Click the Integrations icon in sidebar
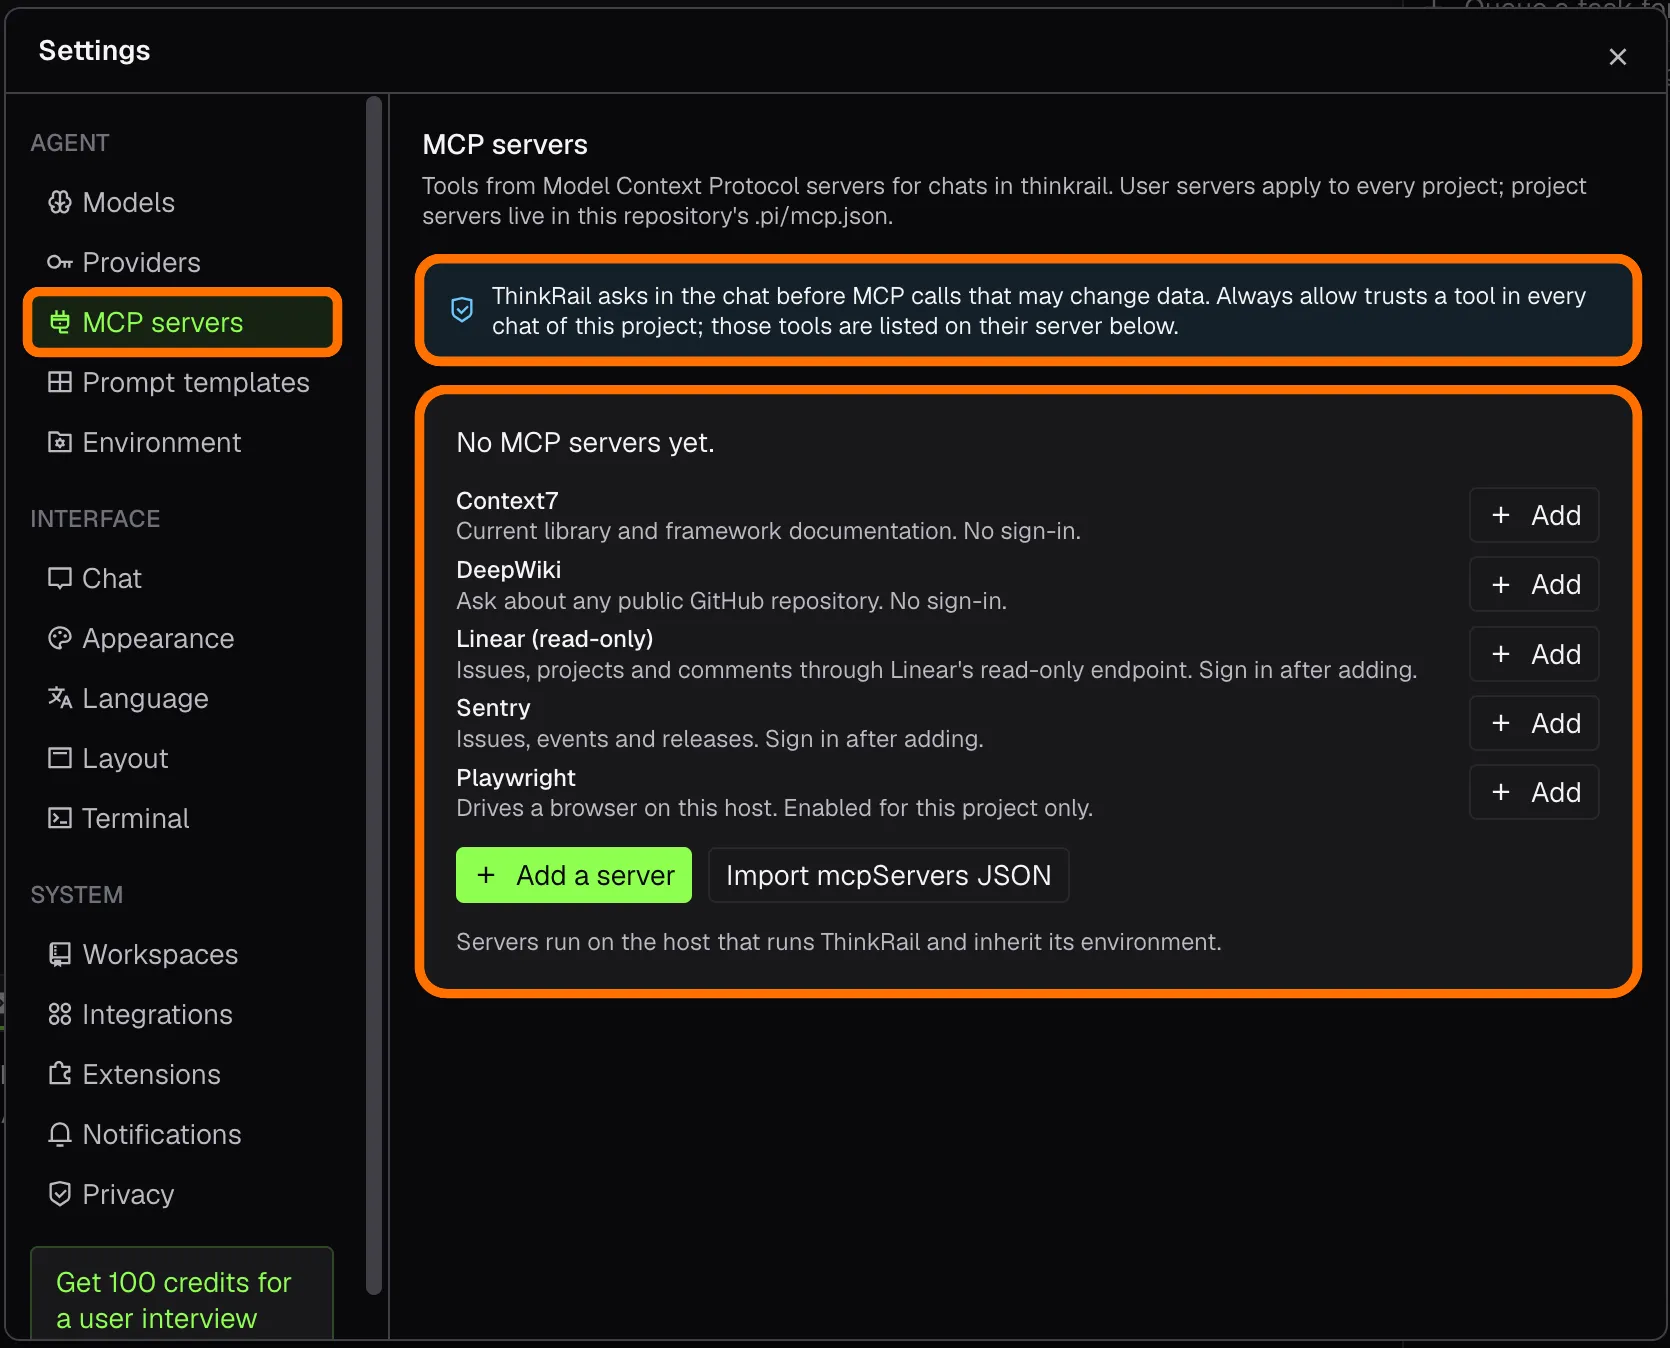Viewport: 1670px width, 1348px height. tap(60, 1014)
